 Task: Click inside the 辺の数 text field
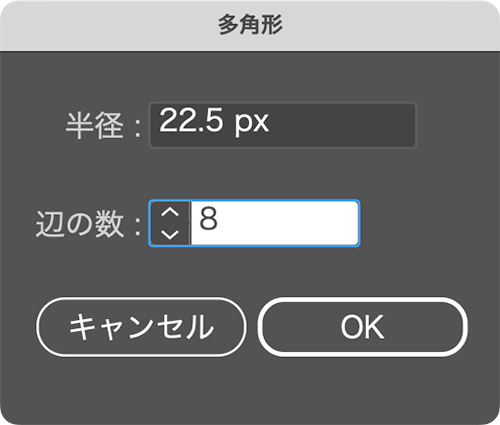coord(275,223)
